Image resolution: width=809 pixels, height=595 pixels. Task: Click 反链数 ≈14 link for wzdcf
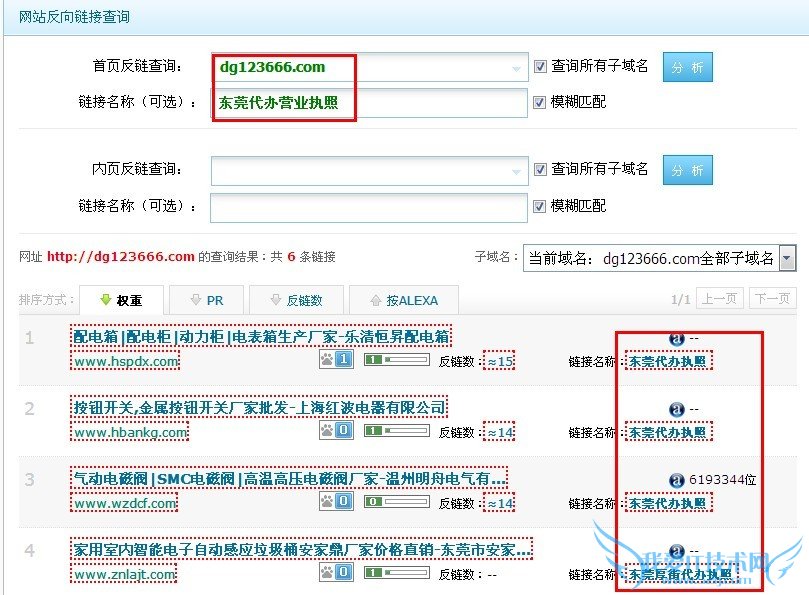tap(499, 503)
